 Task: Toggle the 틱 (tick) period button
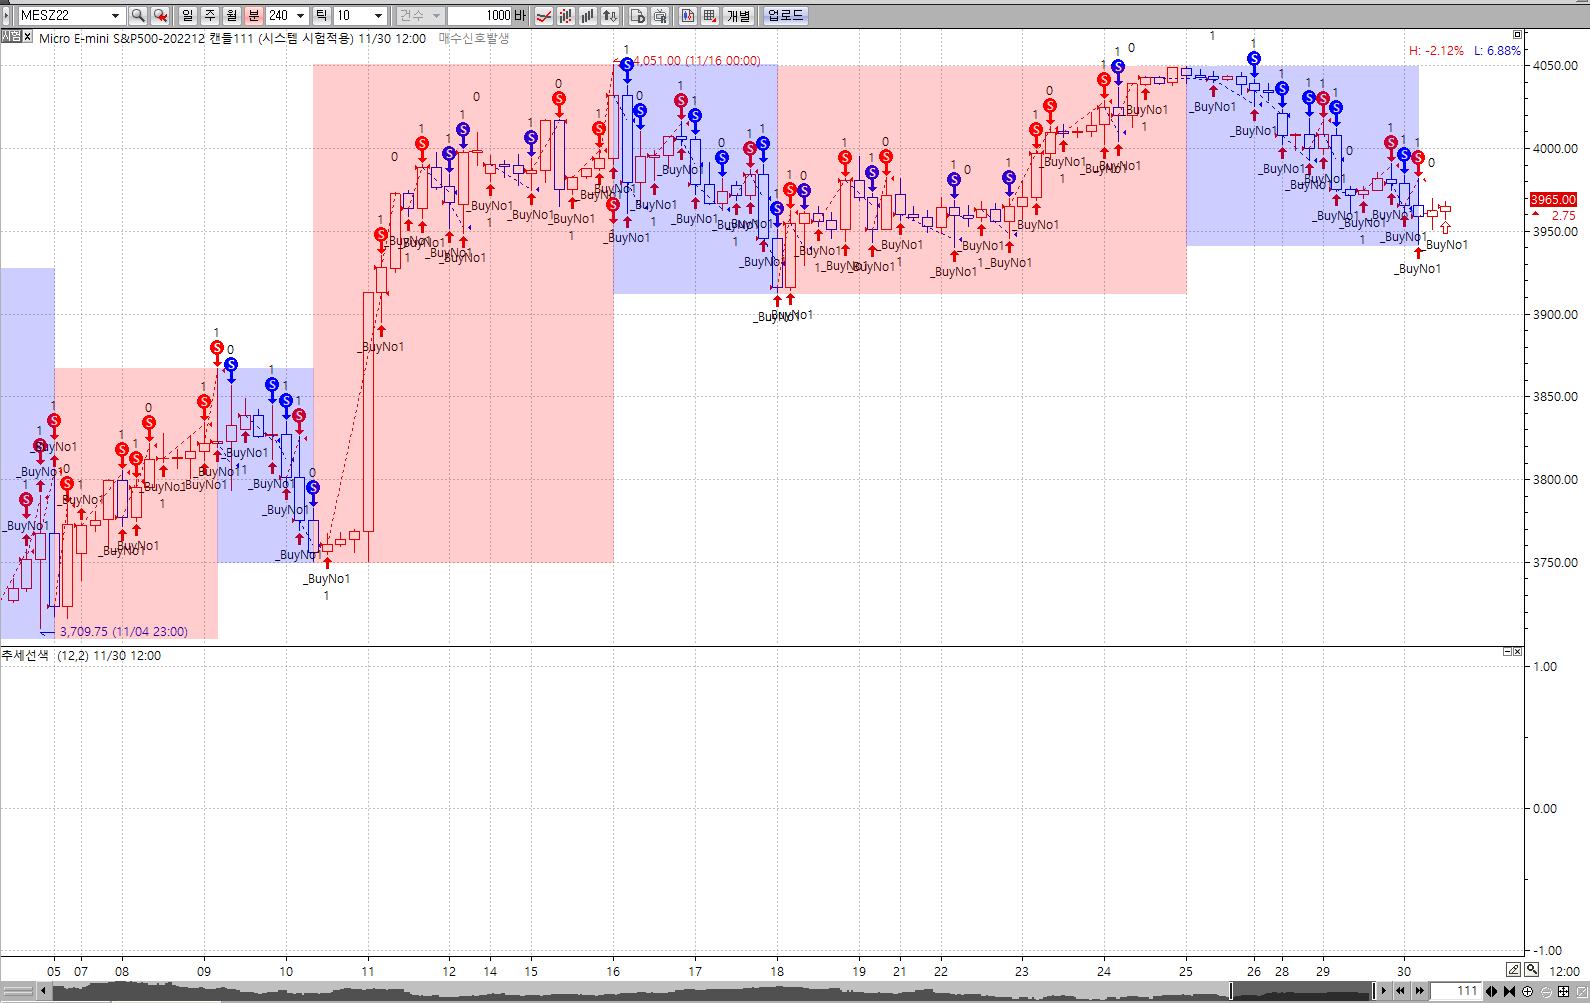coord(321,15)
